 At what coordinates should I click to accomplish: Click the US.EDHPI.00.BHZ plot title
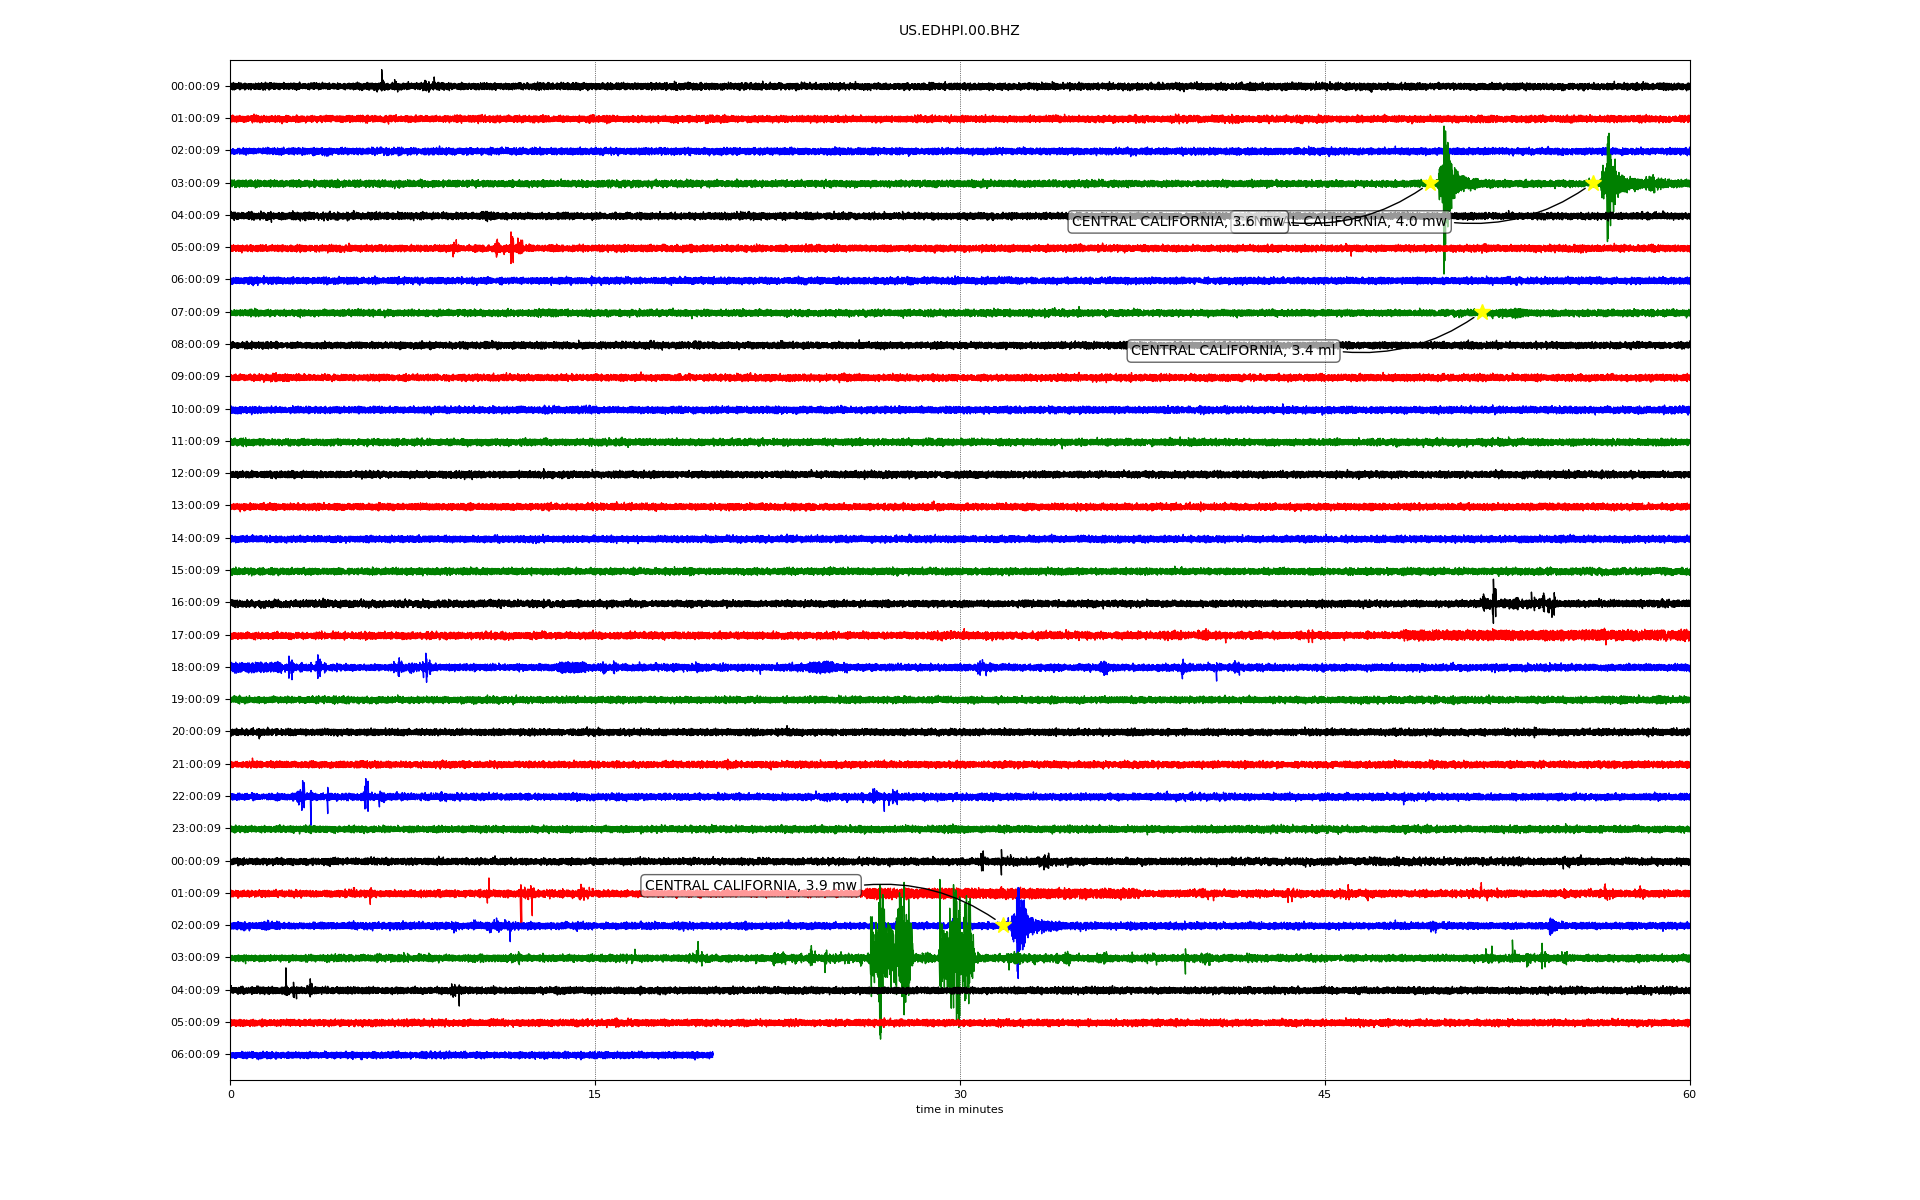coord(959,31)
